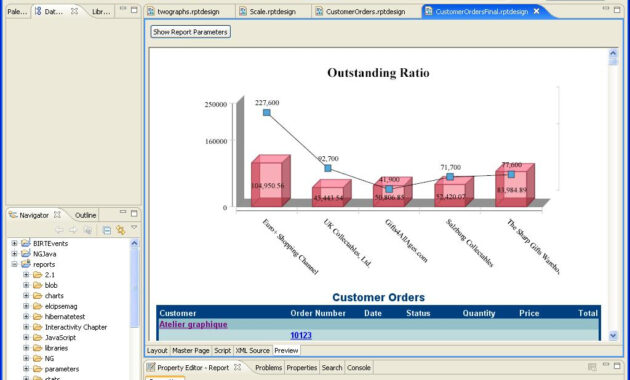Click Navigator tree scrollbar up arrow
Image resolution: width=630 pixels, height=380 pixels.
click(135, 243)
